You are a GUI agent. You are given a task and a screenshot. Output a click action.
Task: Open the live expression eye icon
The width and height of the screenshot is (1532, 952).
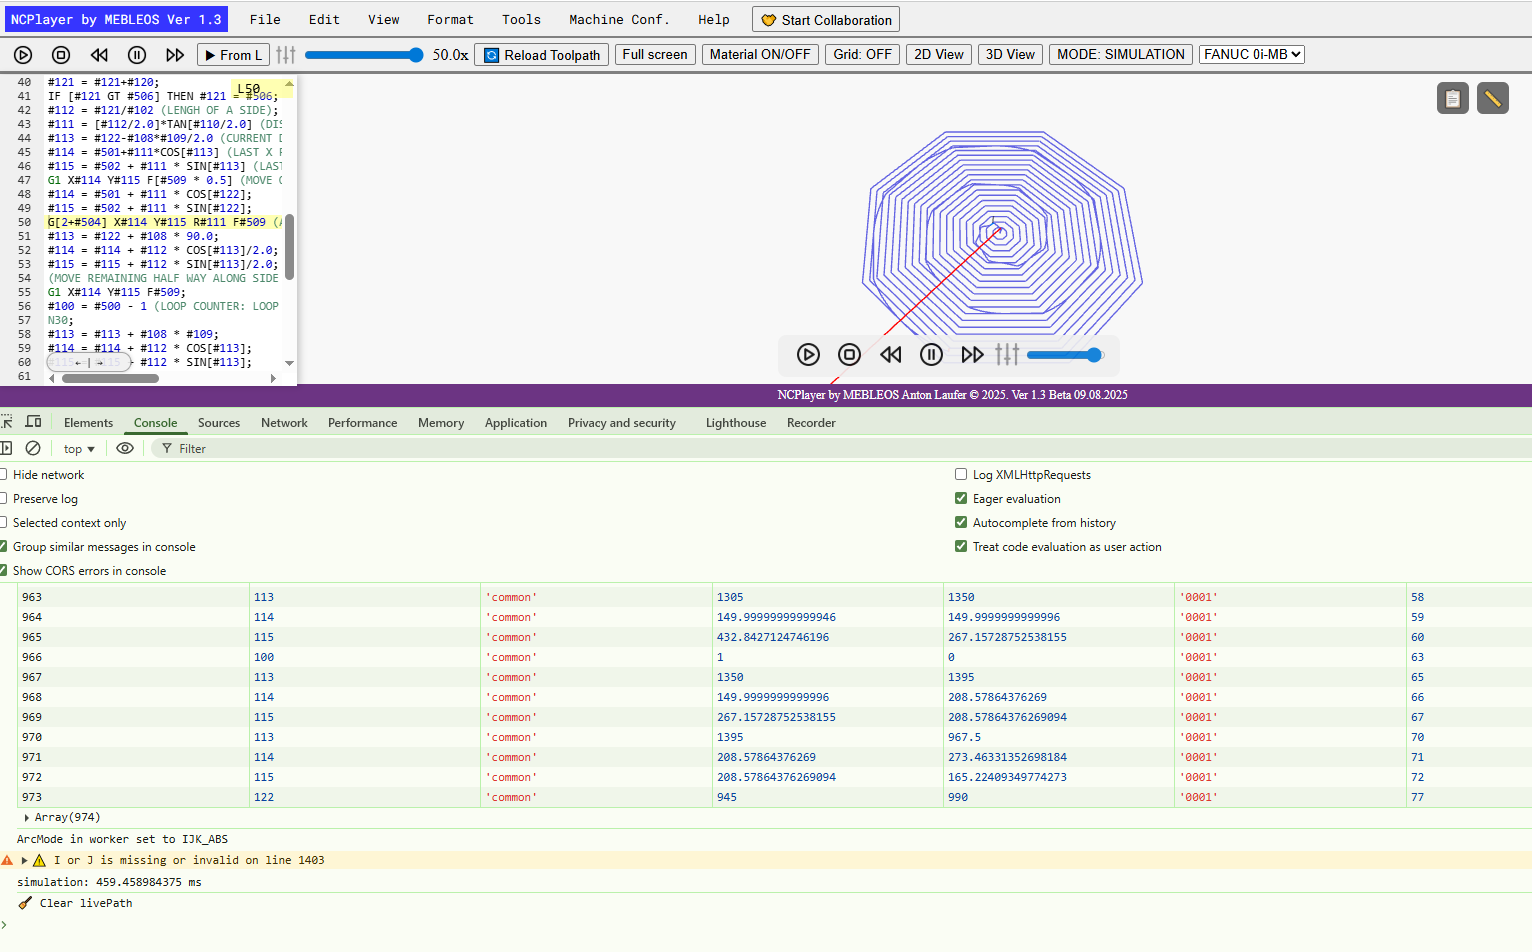click(x=125, y=449)
